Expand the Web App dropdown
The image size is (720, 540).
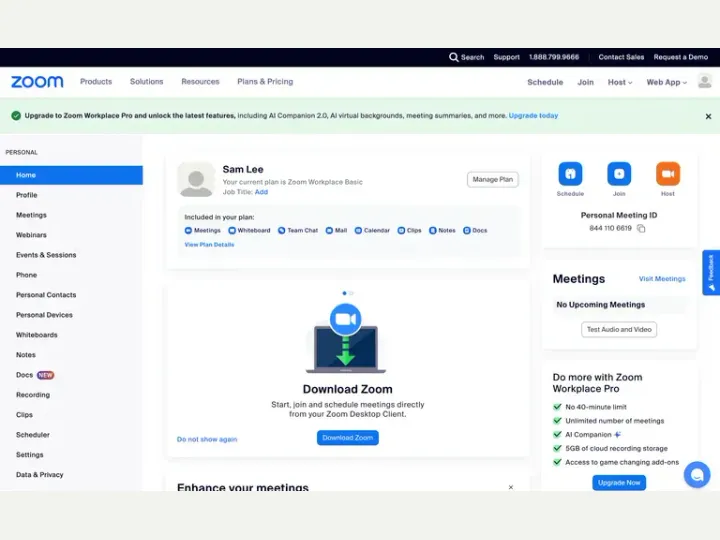pos(666,82)
